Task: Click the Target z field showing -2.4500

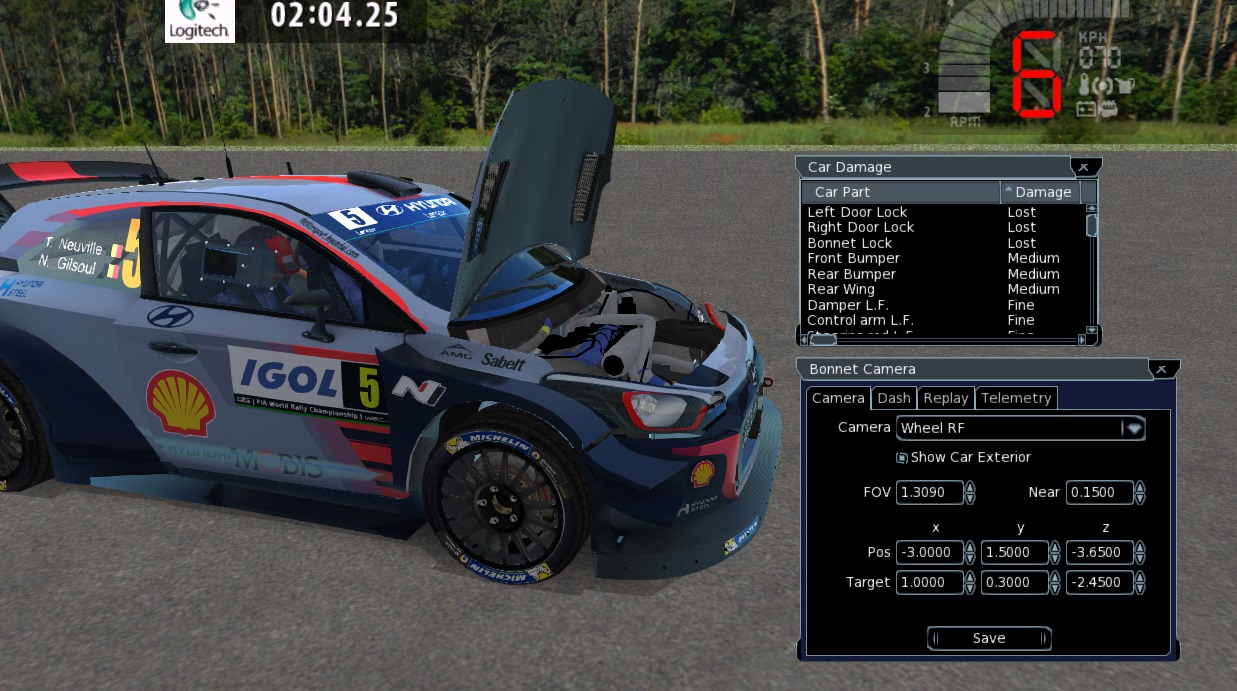Action: pyautogui.click(x=1100, y=582)
